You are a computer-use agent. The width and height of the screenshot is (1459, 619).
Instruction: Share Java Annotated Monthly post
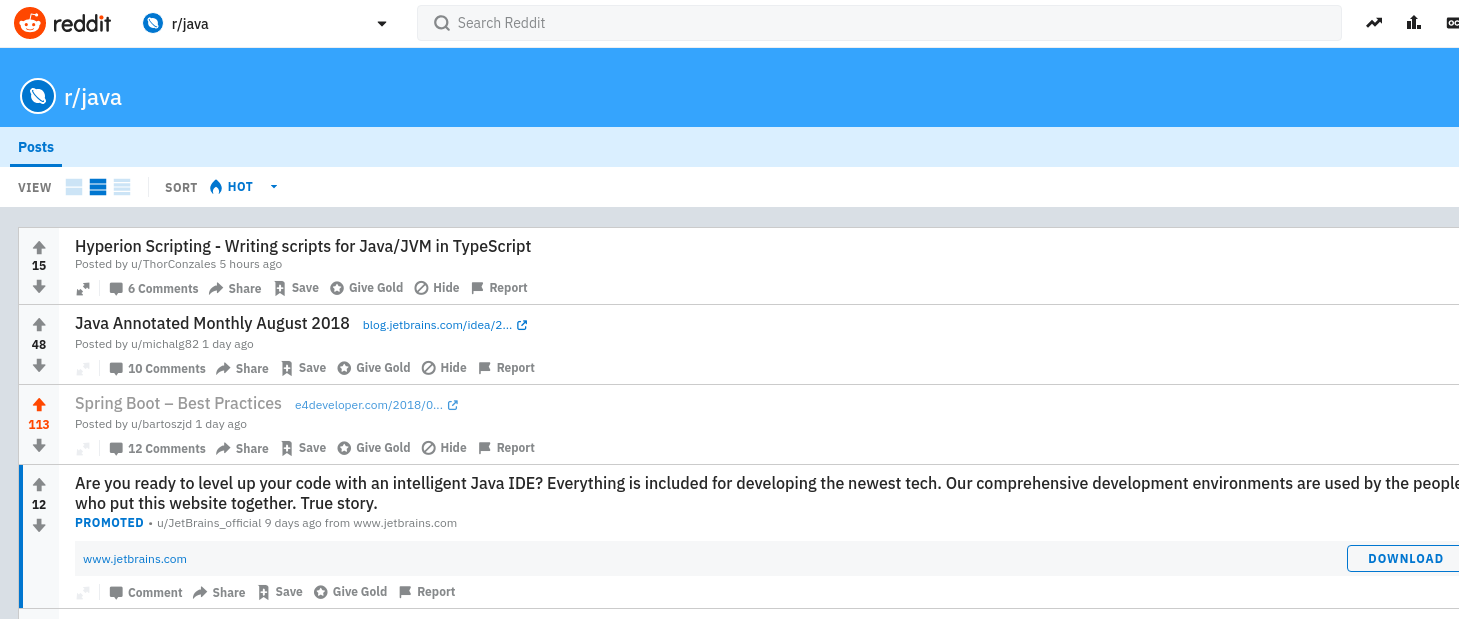click(x=242, y=368)
